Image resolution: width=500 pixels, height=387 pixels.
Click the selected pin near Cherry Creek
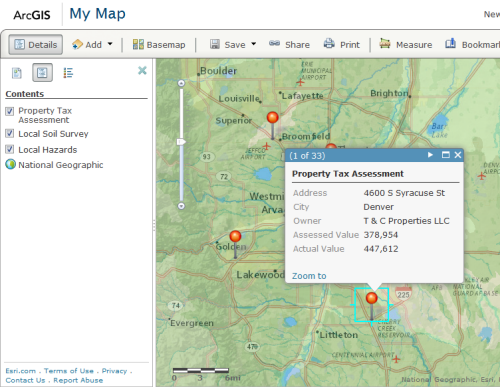pyautogui.click(x=372, y=298)
